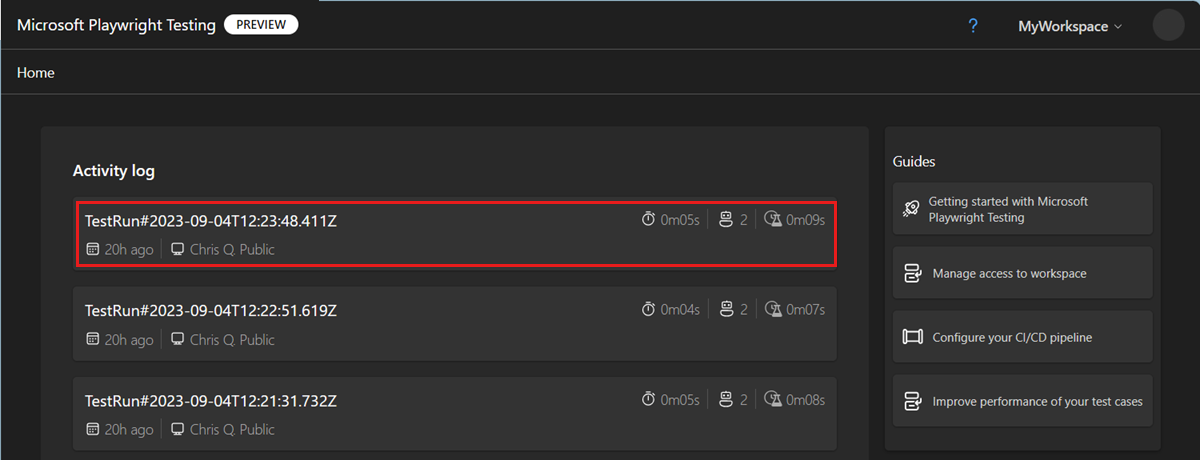Click the monitor icon next to Chris Q. Public in first run
Image resolution: width=1200 pixels, height=460 pixels.
point(178,250)
